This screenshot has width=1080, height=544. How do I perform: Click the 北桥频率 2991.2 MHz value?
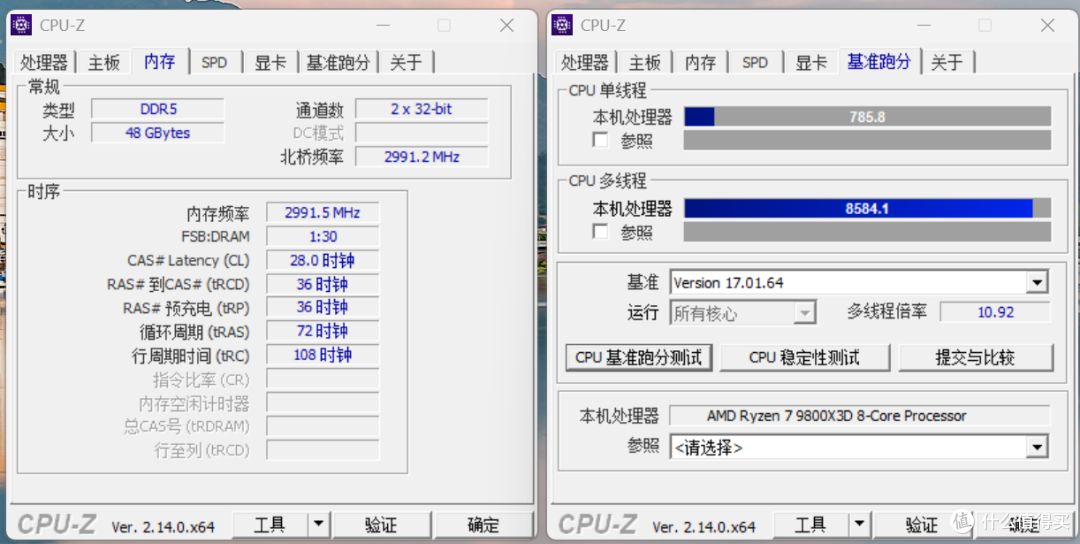[422, 156]
